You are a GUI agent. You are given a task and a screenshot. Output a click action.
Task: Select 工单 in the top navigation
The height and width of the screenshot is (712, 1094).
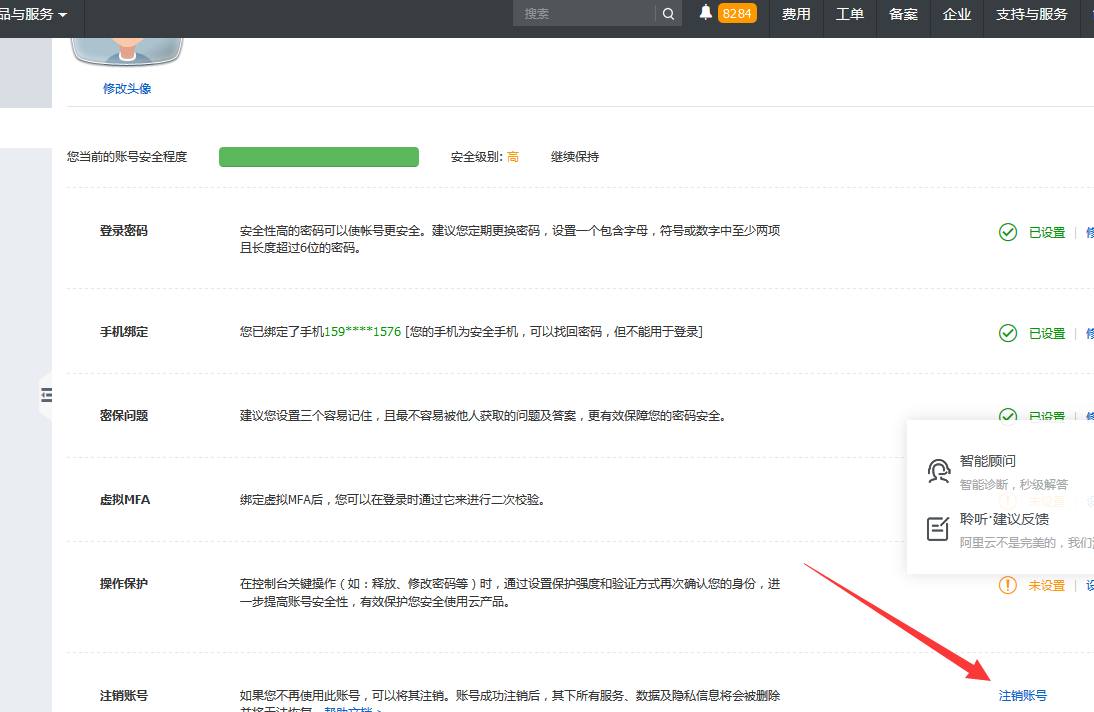coord(850,14)
